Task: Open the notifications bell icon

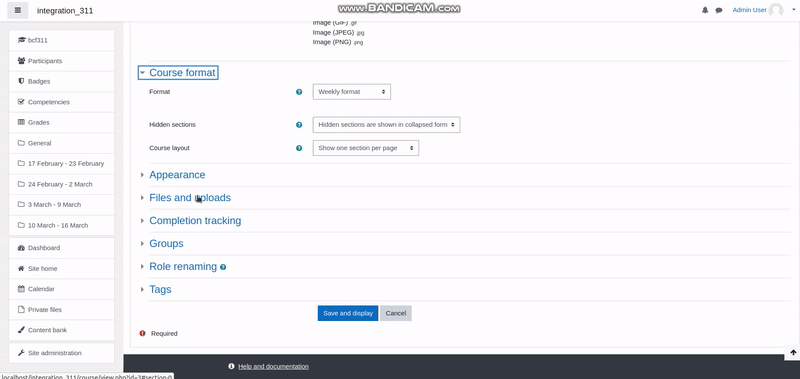Action: tap(705, 10)
